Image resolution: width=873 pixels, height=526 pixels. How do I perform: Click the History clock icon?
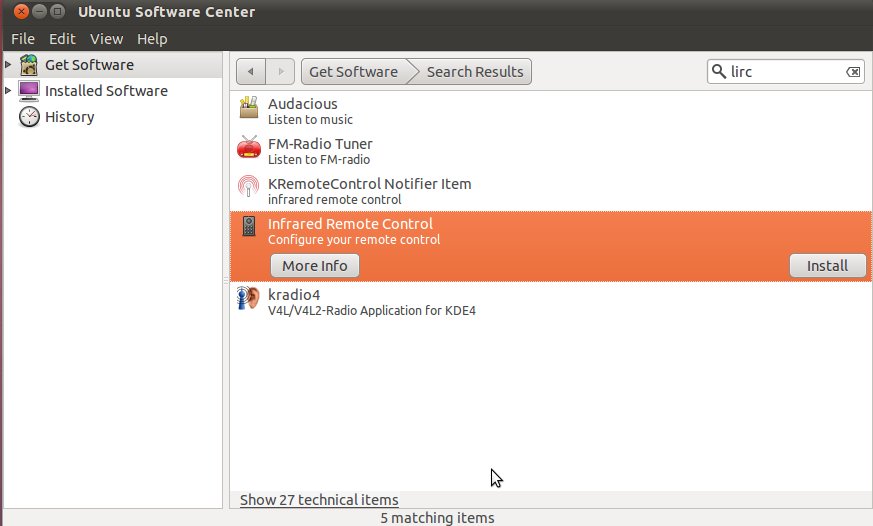coord(29,117)
